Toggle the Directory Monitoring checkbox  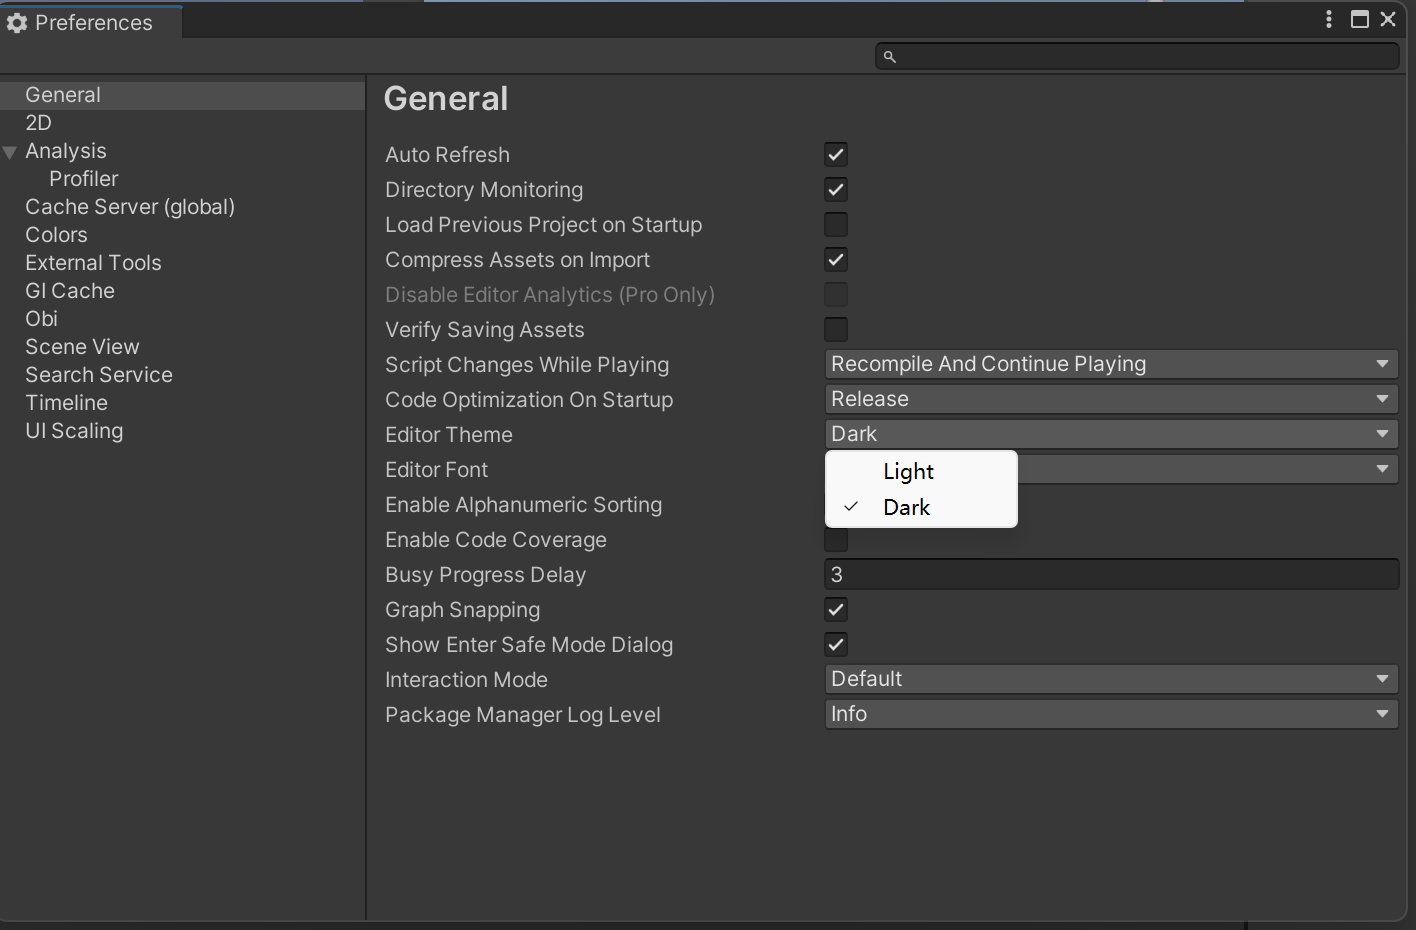pyautogui.click(x=836, y=190)
